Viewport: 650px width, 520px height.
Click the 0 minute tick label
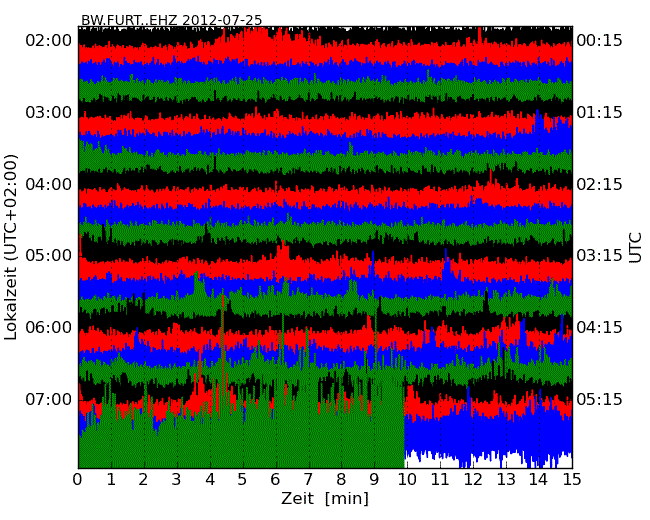(x=78, y=480)
